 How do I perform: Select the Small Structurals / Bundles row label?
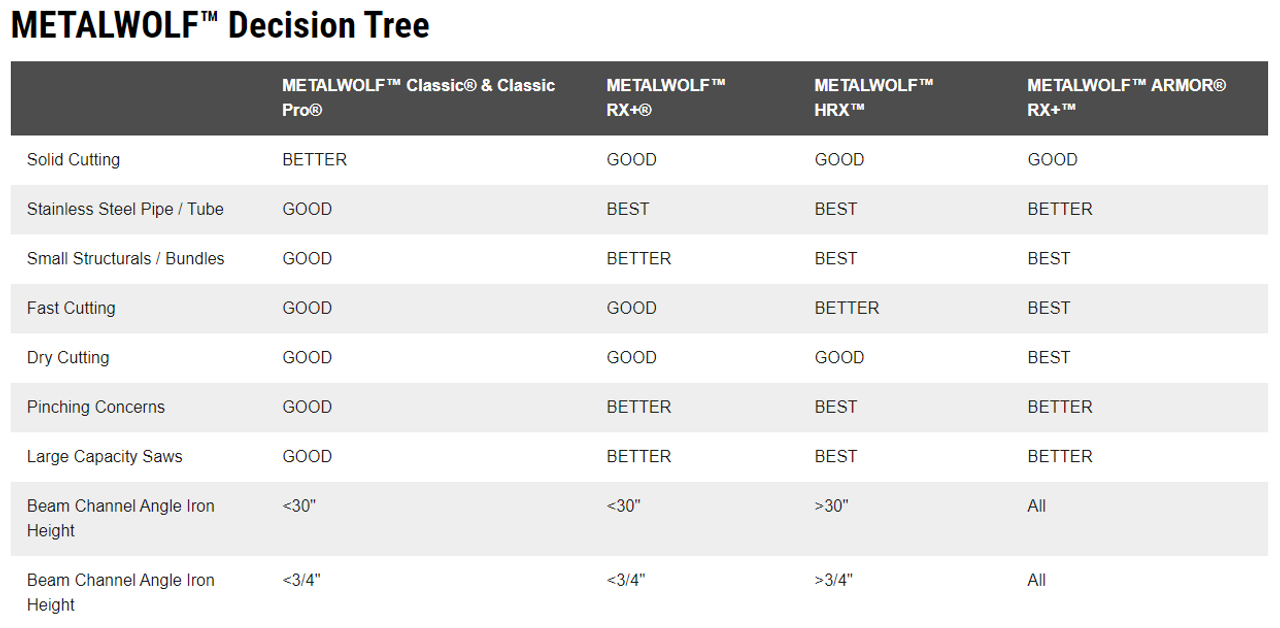pos(125,259)
